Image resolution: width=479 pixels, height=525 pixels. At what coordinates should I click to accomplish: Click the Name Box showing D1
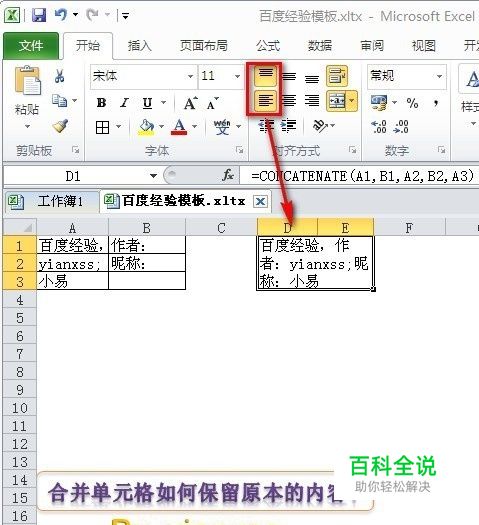[74, 176]
